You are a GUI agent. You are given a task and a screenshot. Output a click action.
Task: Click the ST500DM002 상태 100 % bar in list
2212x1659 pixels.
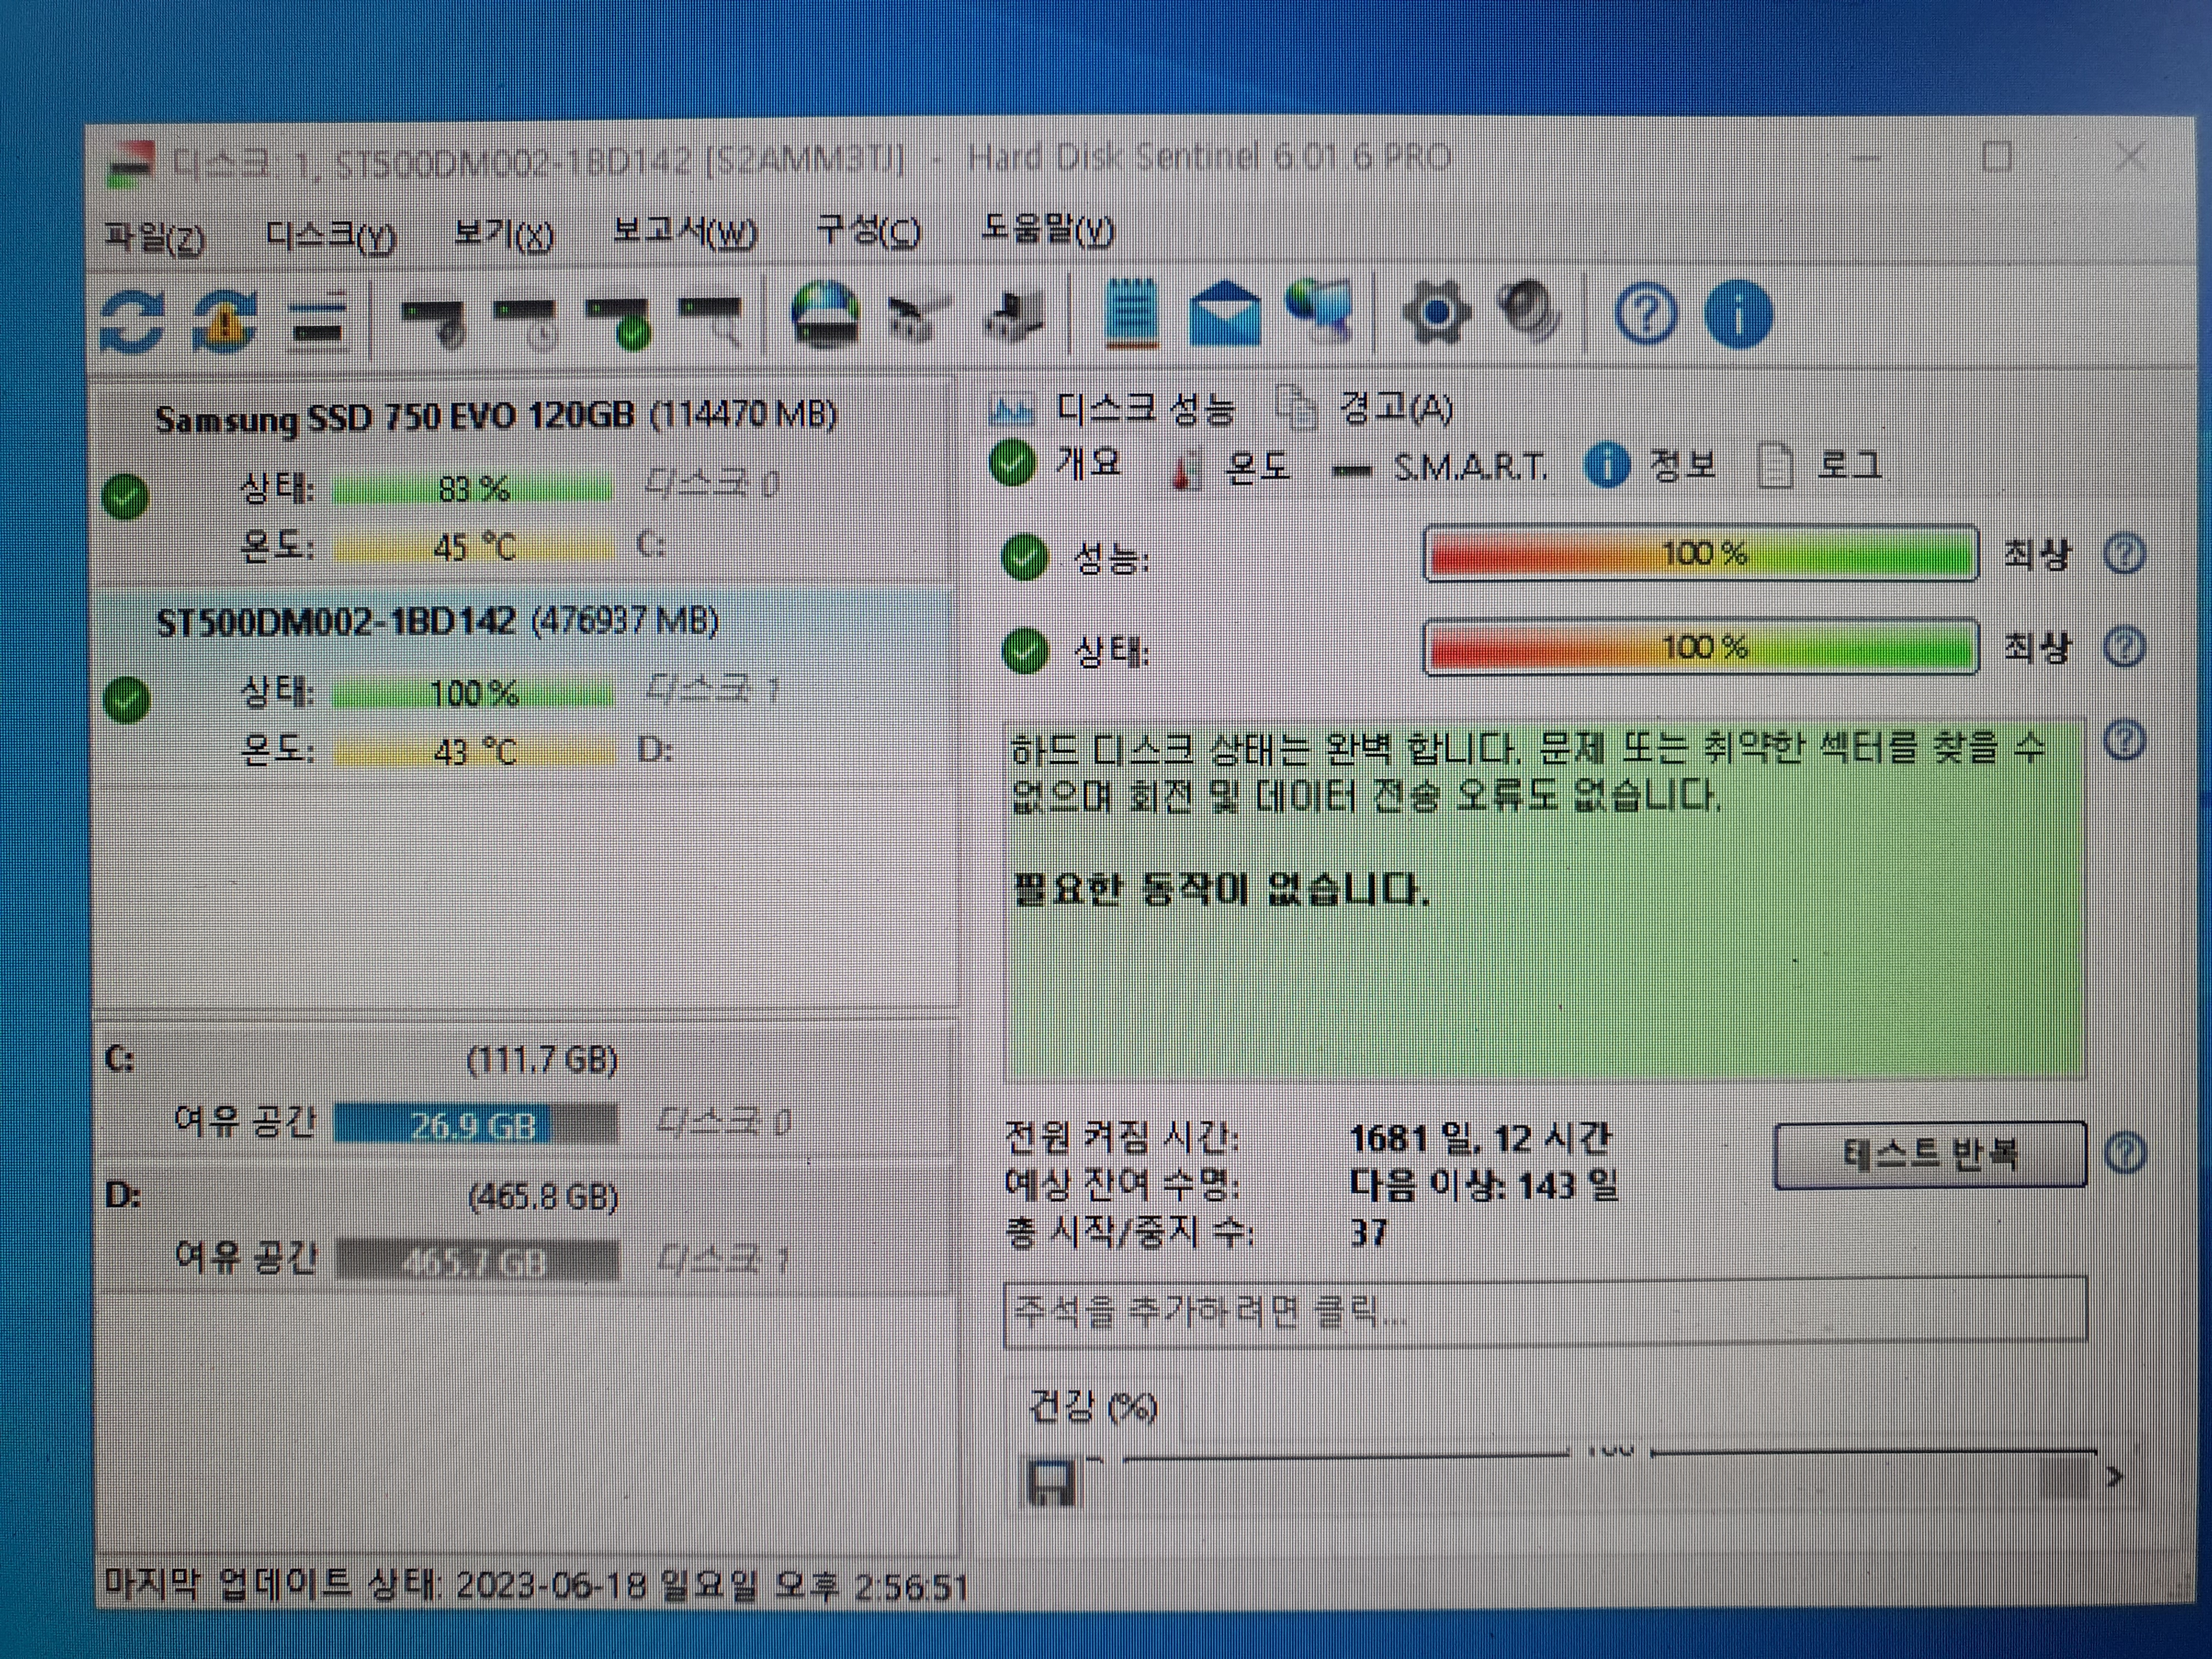click(473, 693)
